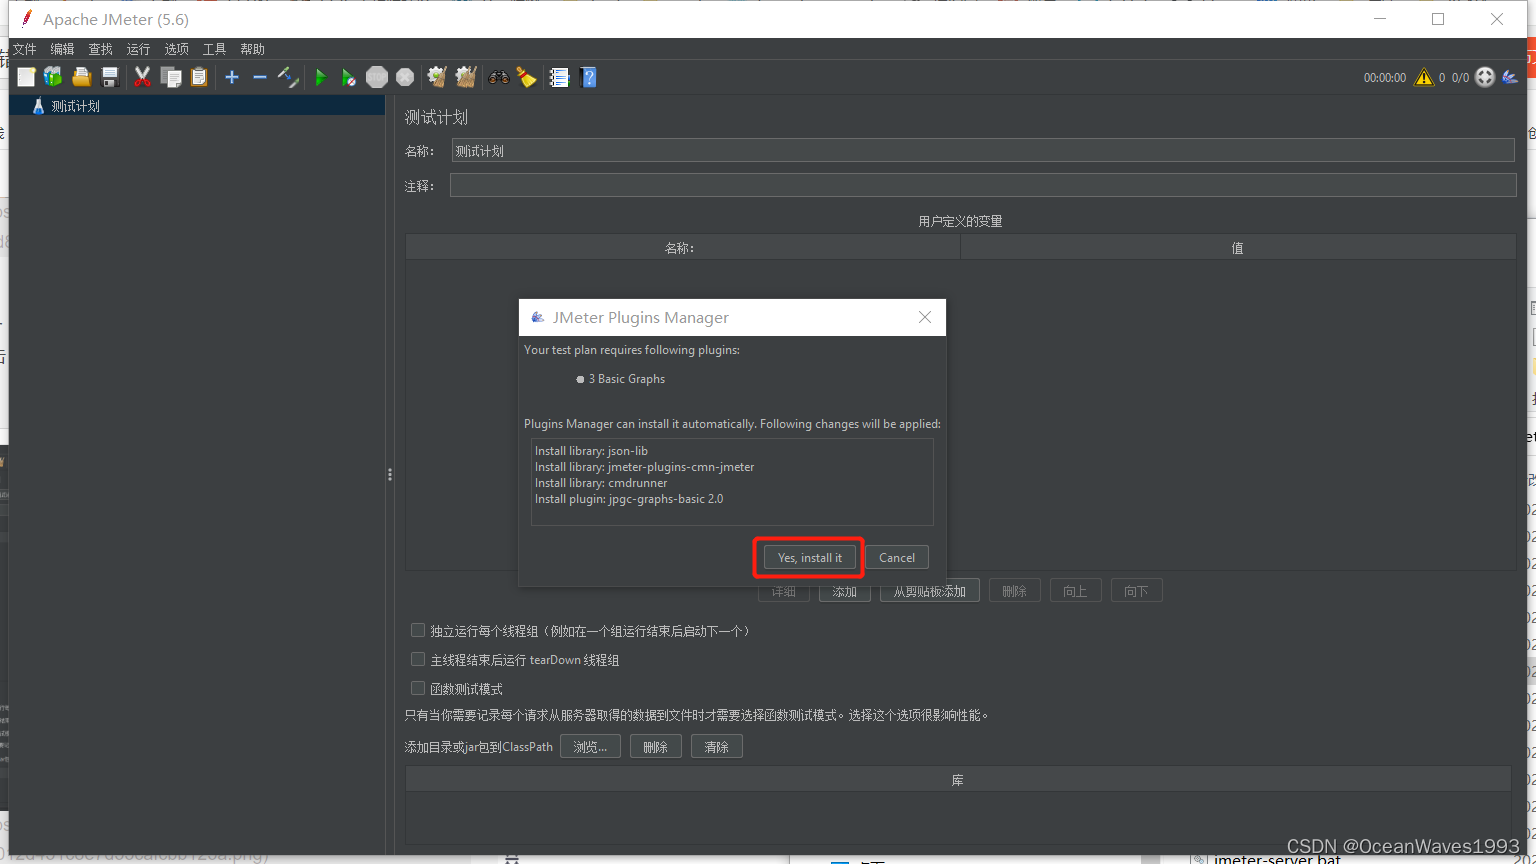Focus the 名称 input field
Viewport: 1536px width, 864px height.
coord(983,150)
